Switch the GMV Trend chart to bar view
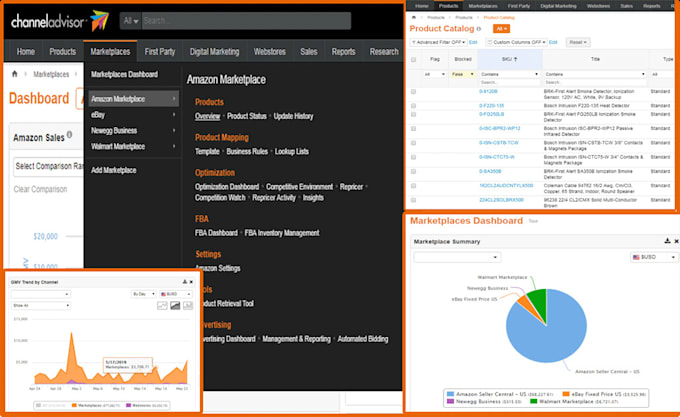 point(188,306)
